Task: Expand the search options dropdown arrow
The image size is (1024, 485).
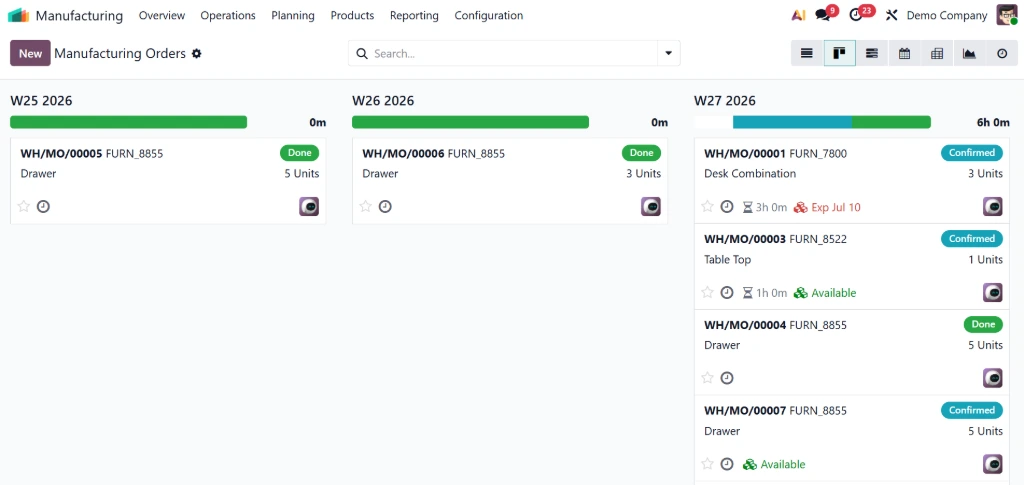Action: pyautogui.click(x=669, y=54)
